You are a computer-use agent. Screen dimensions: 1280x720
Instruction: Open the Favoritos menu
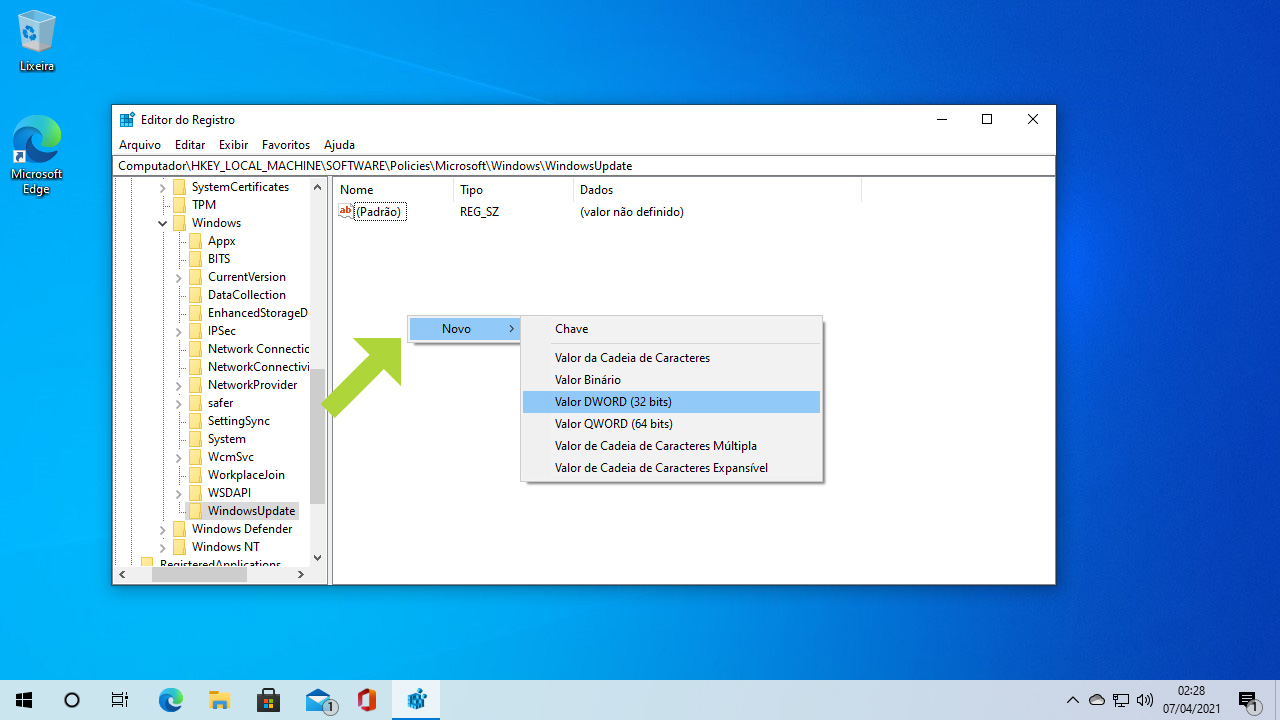[x=286, y=145]
